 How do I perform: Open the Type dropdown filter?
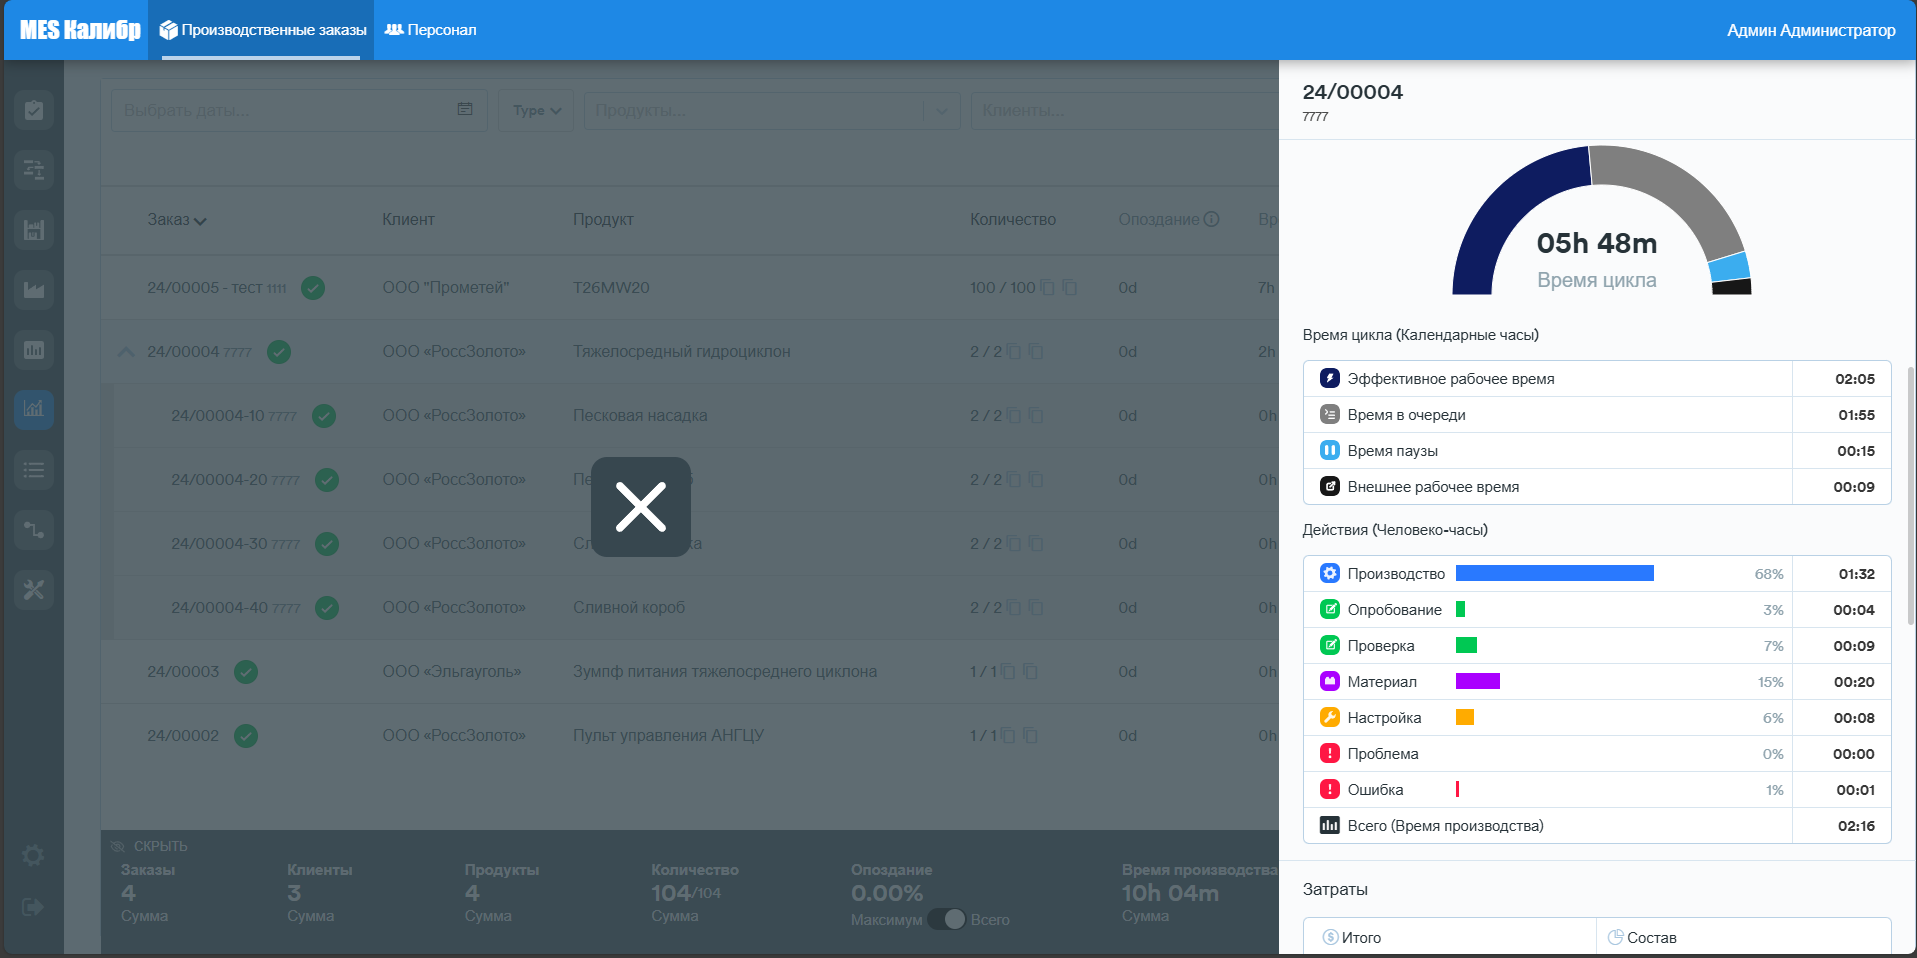click(537, 110)
